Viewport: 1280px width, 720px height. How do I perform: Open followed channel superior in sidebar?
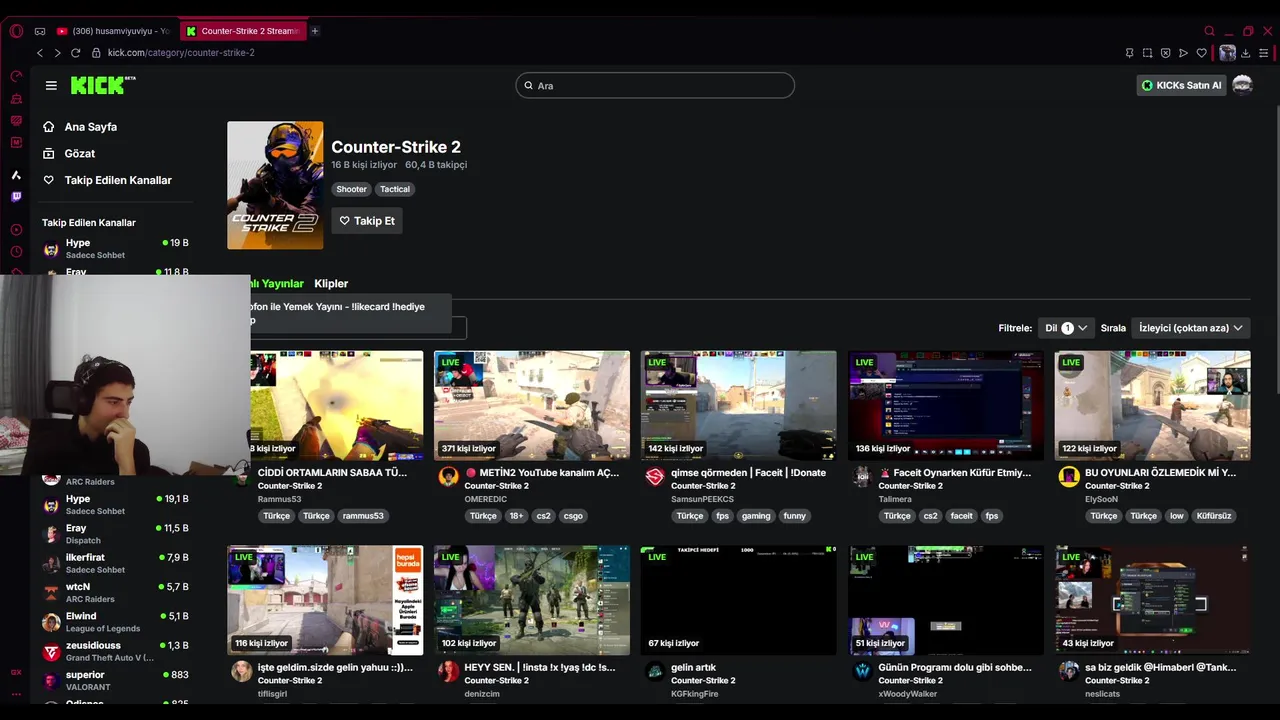coord(115,680)
